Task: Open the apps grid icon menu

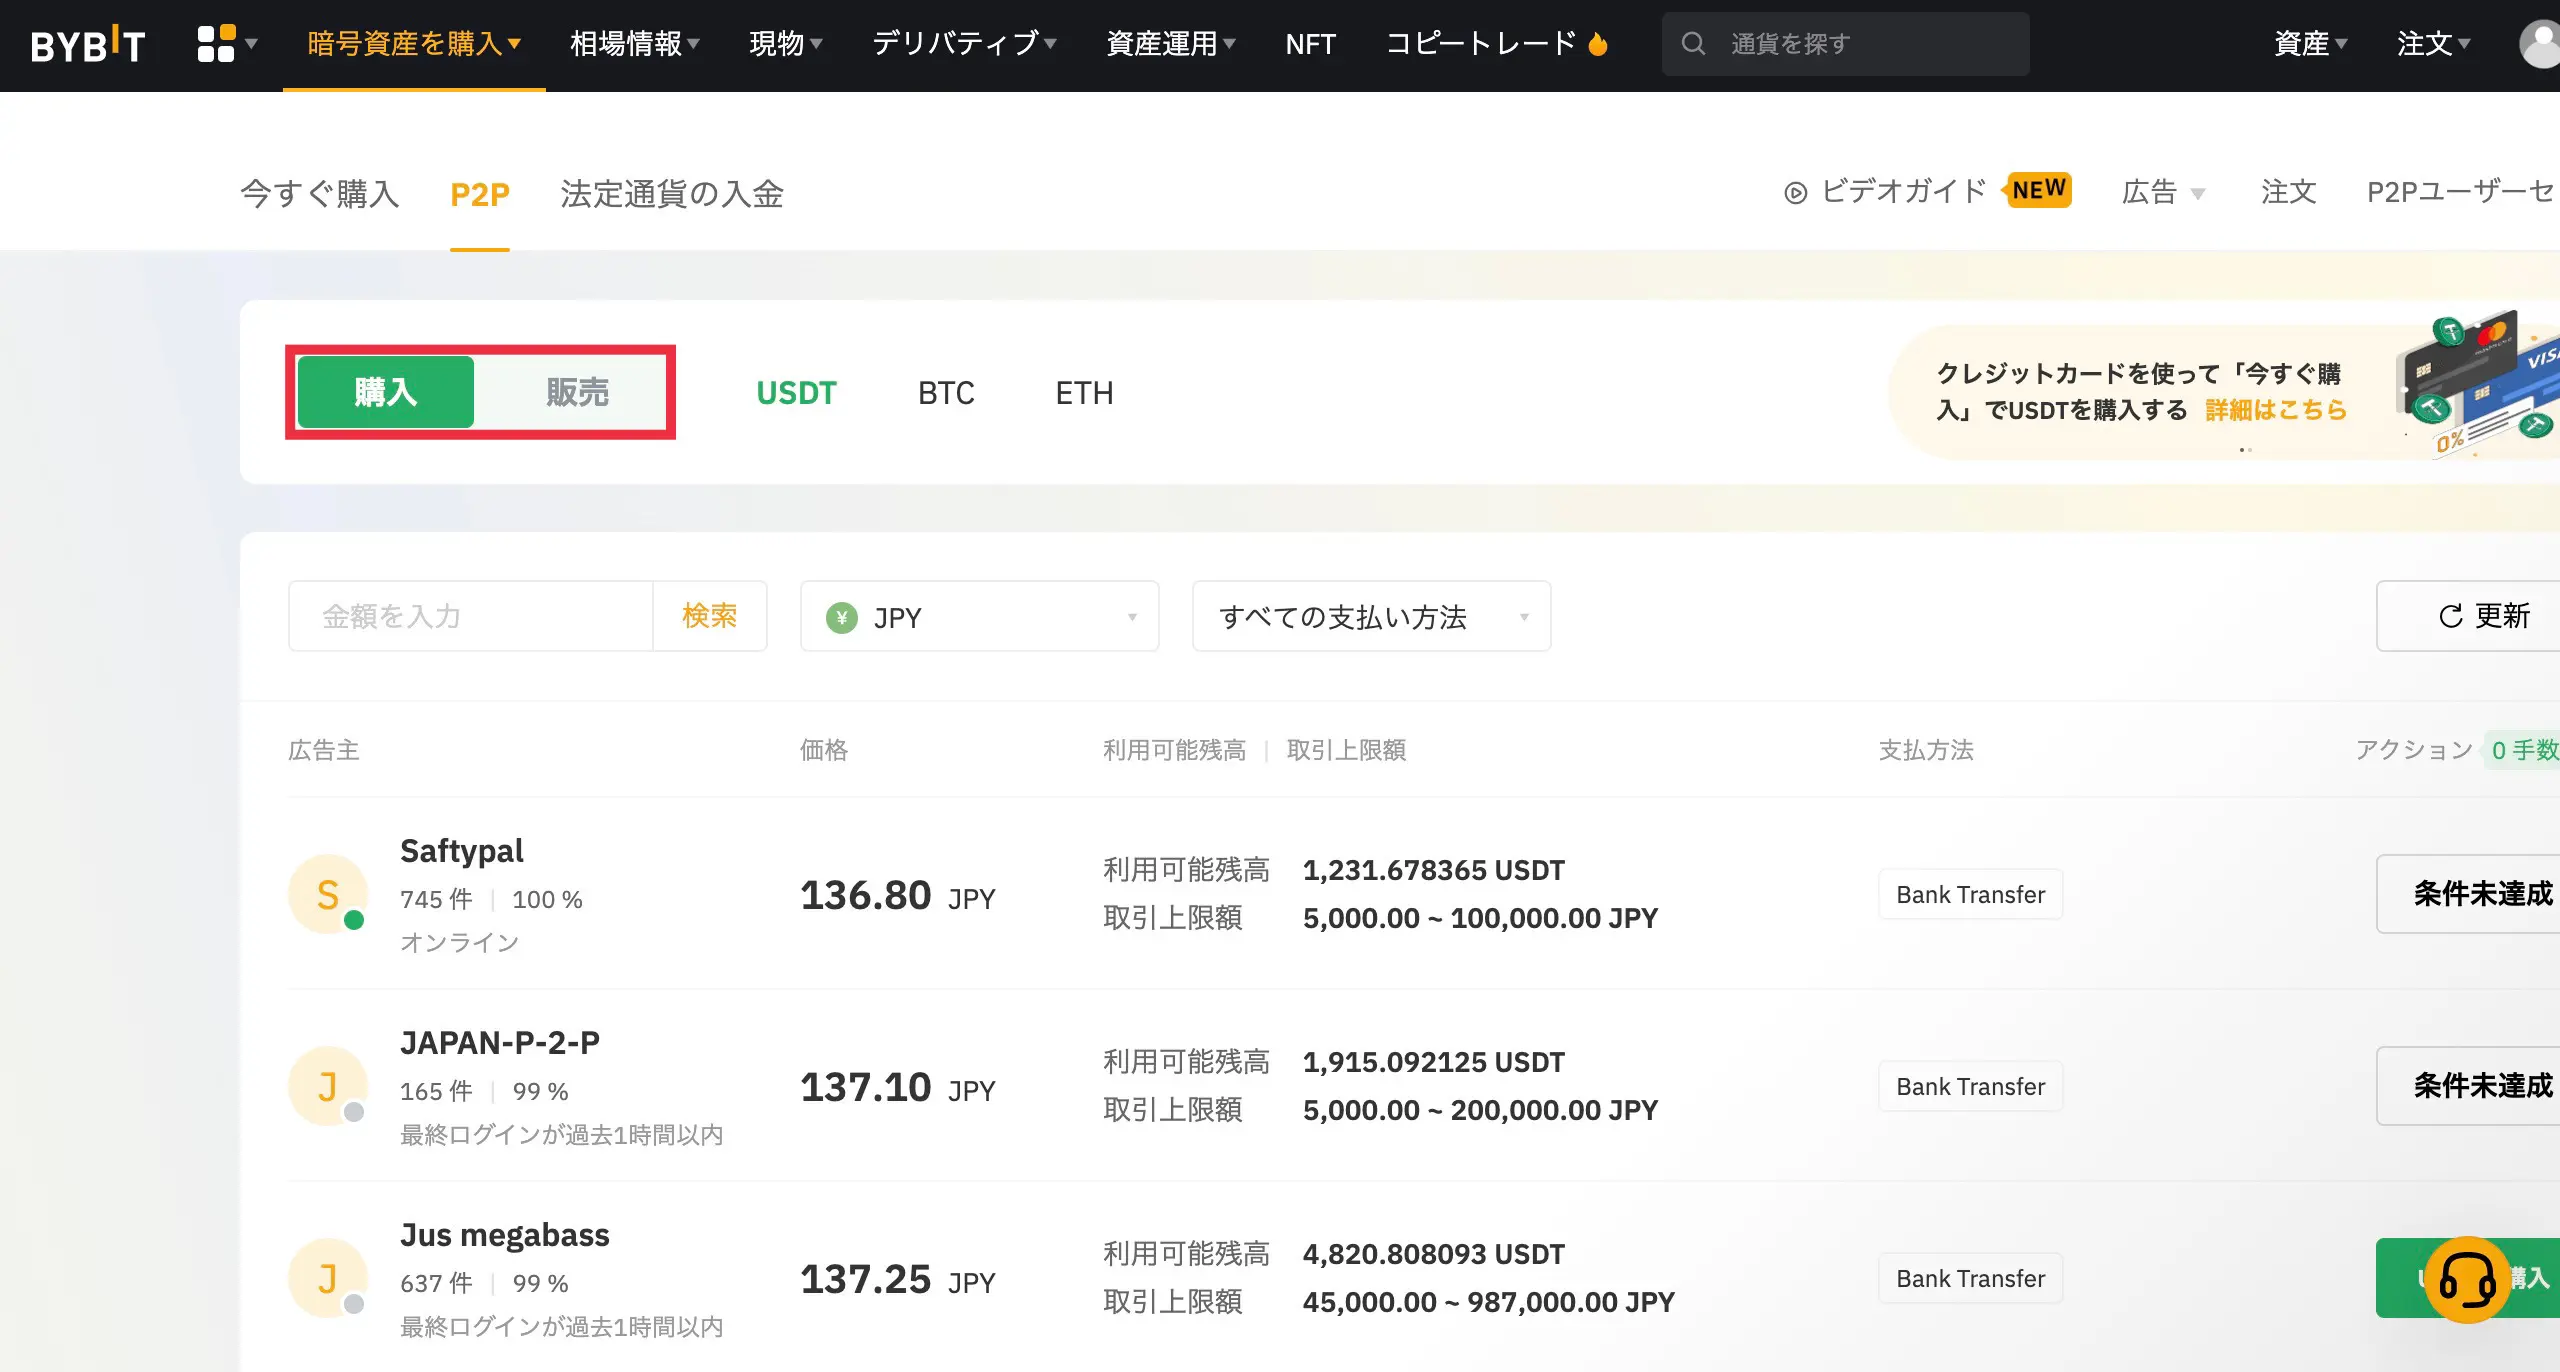Action: pos(217,44)
